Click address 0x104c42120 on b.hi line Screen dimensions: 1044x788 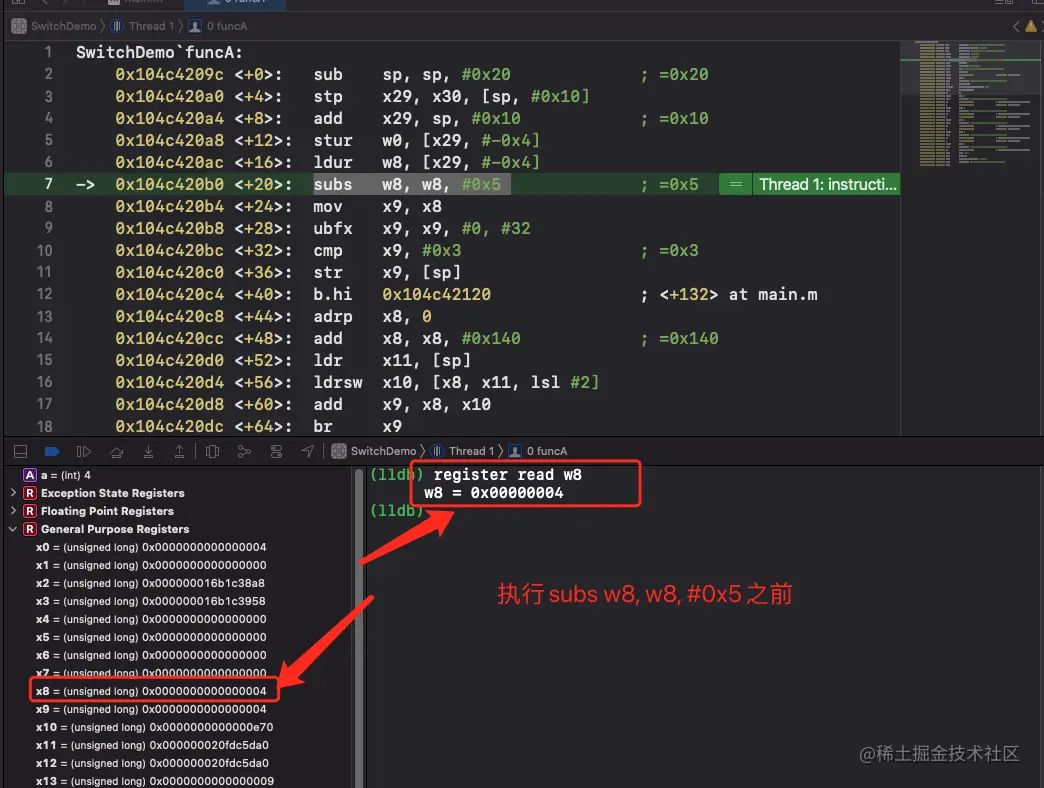(436, 294)
